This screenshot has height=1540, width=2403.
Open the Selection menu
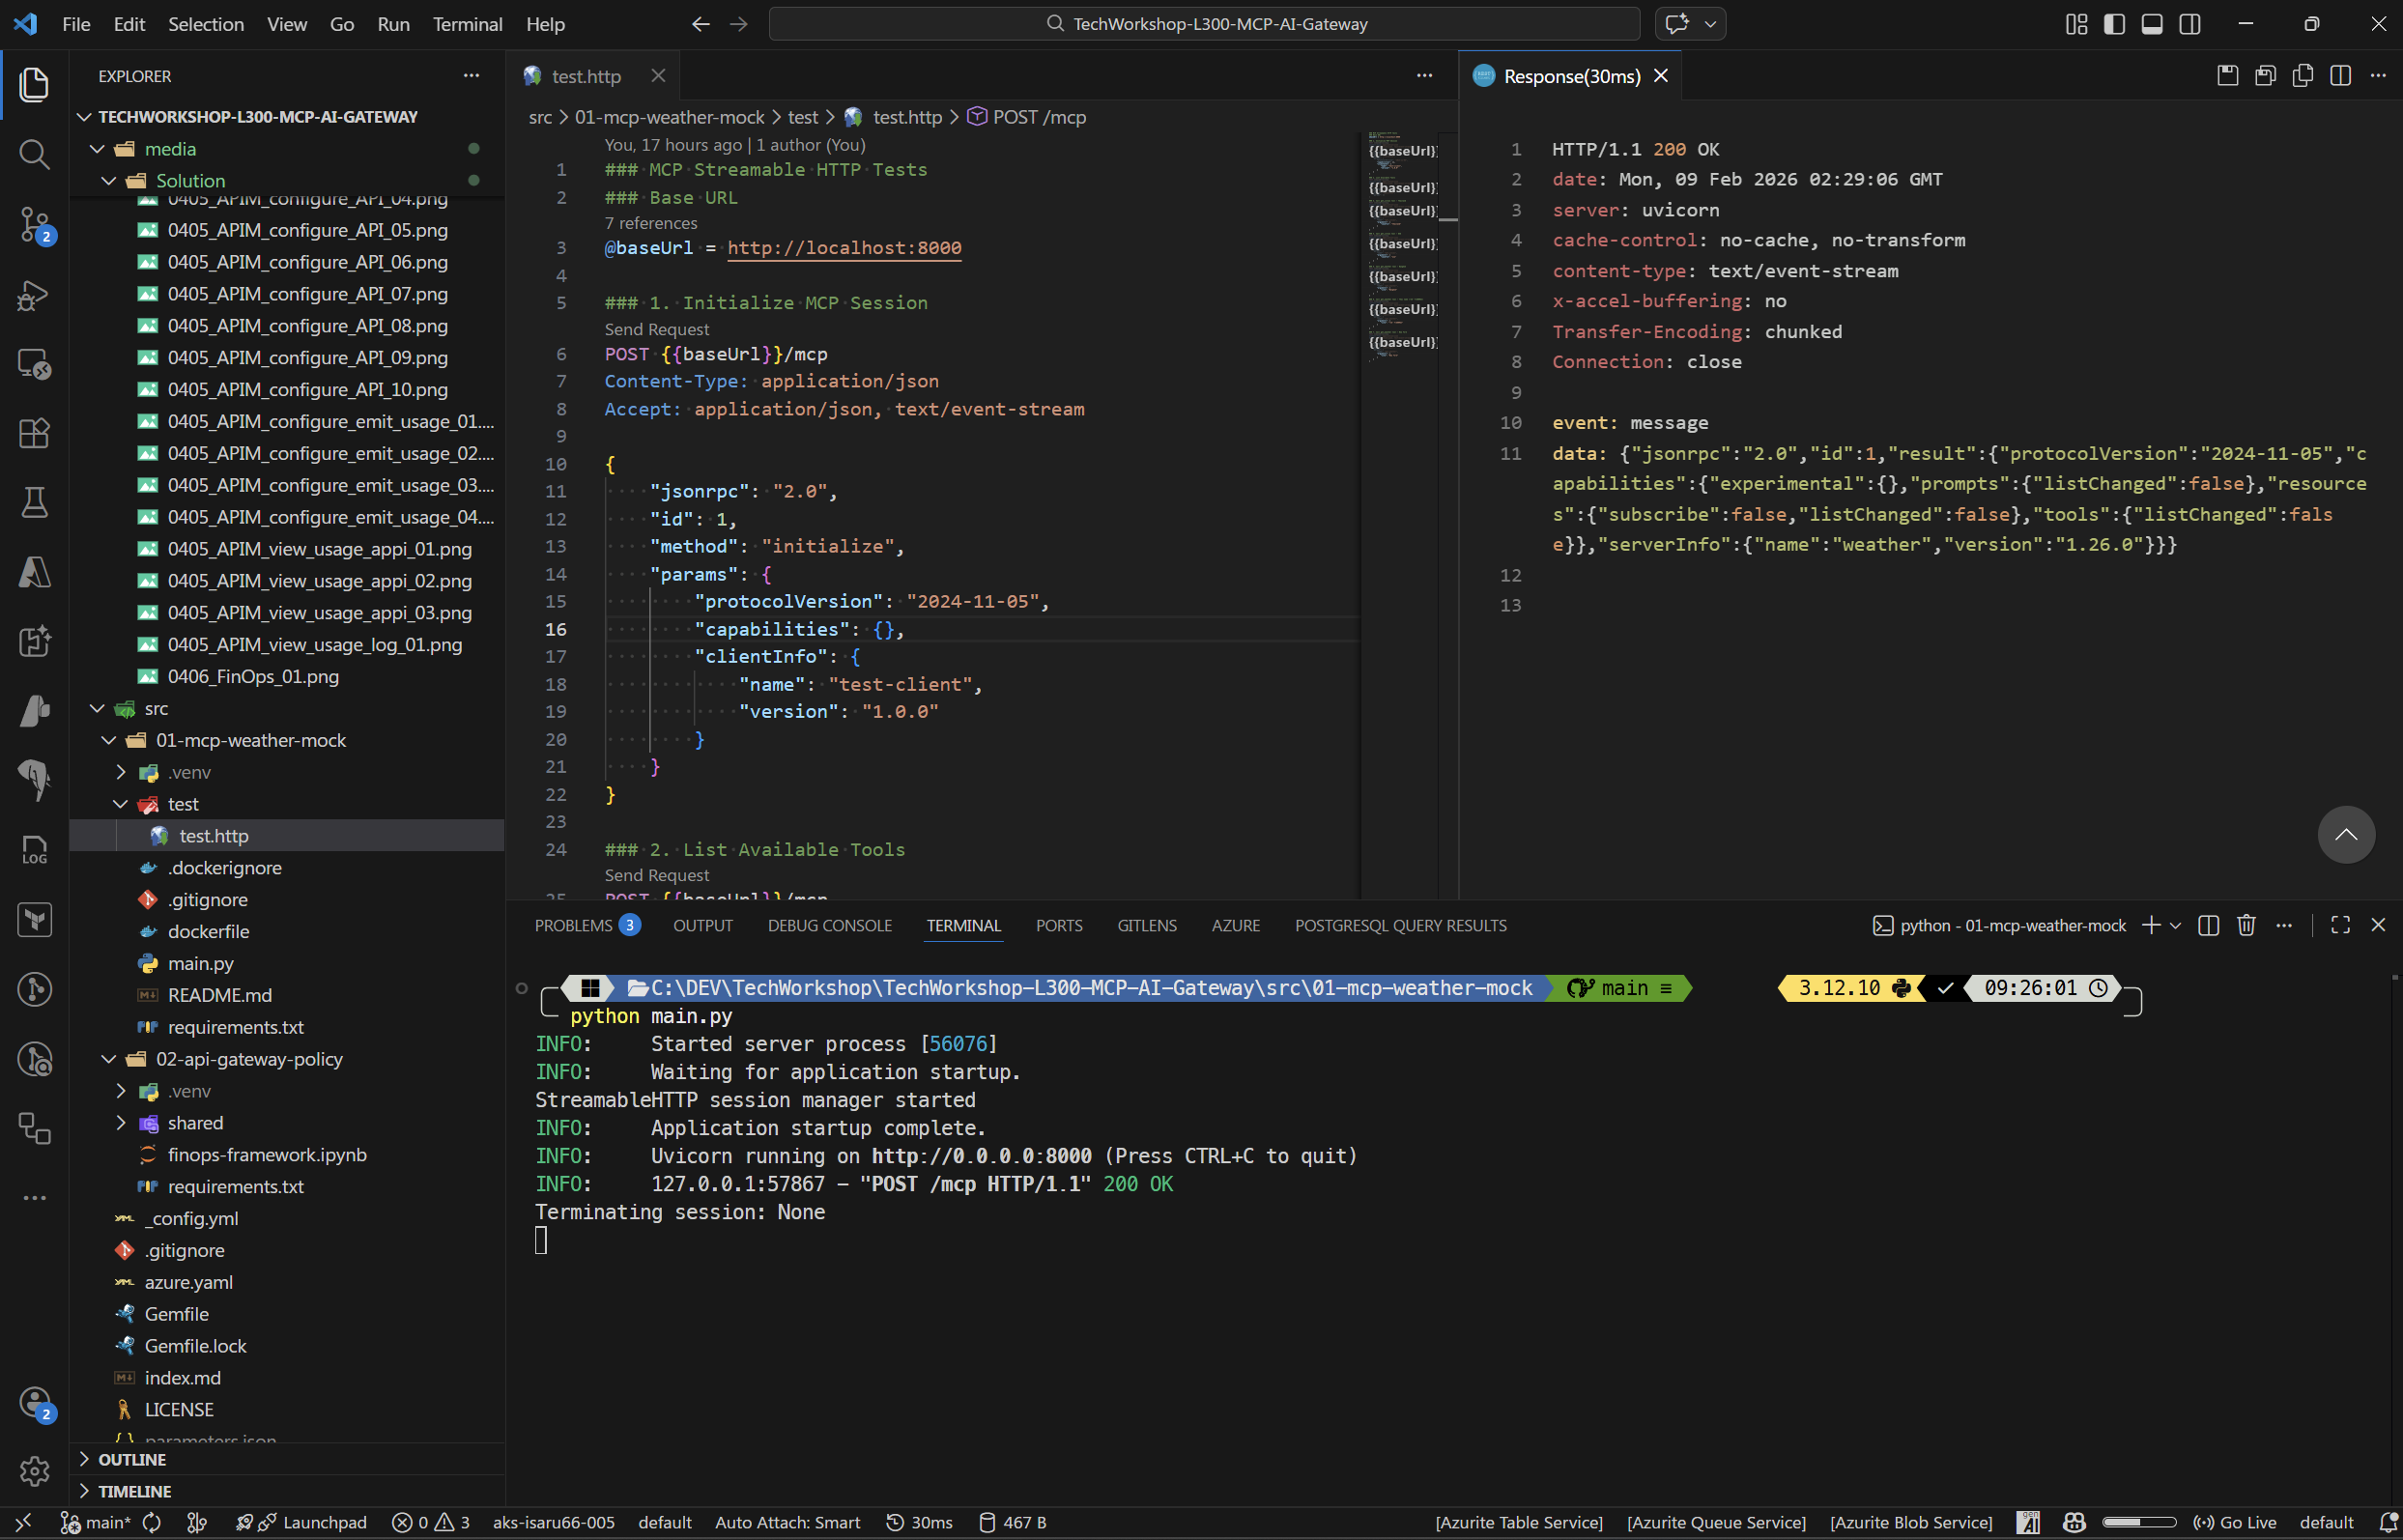click(205, 23)
